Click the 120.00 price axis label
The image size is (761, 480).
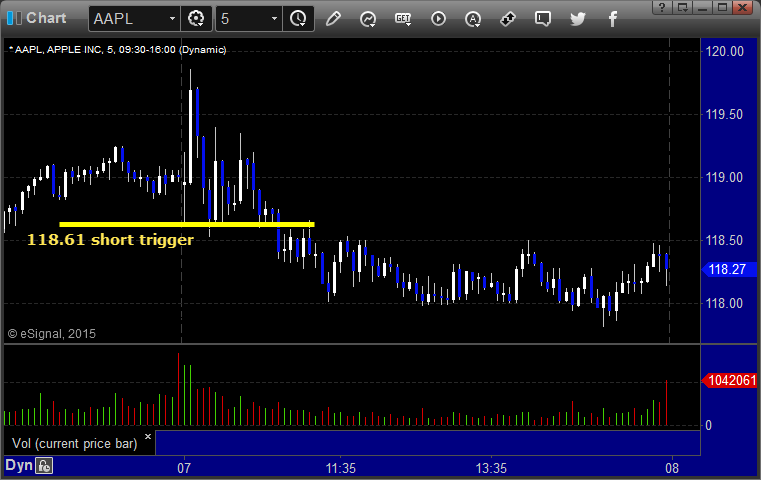(725, 51)
